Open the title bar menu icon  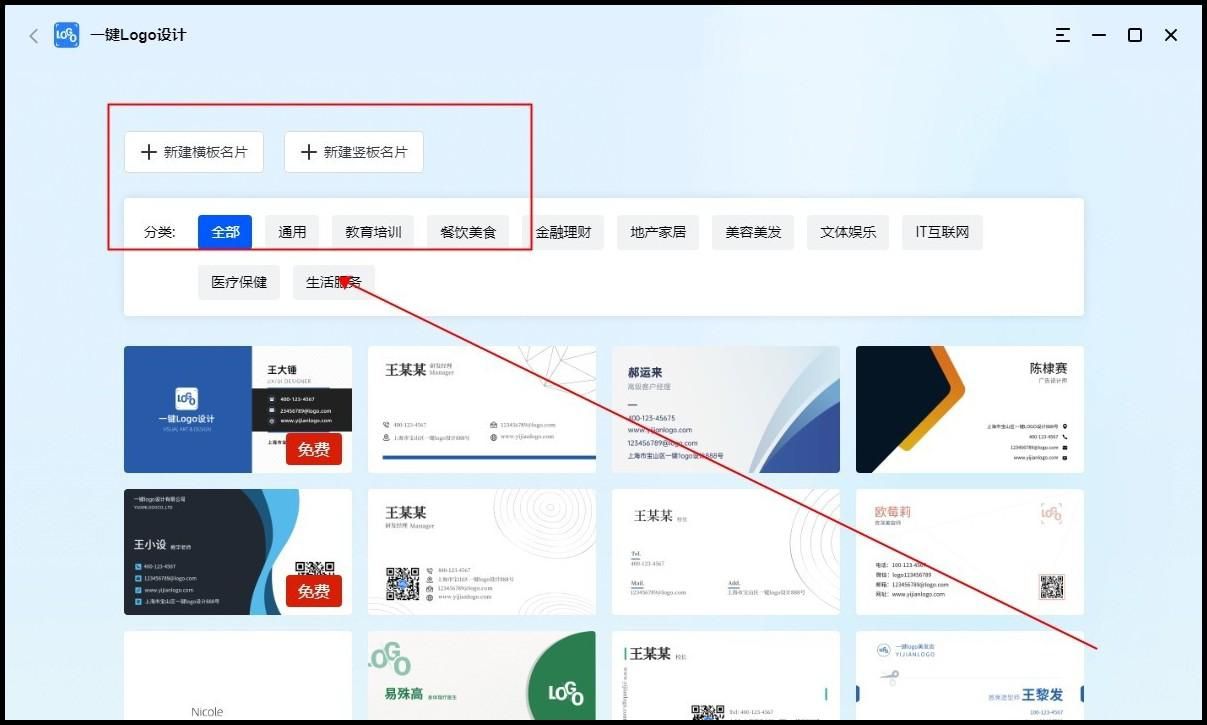point(1063,35)
